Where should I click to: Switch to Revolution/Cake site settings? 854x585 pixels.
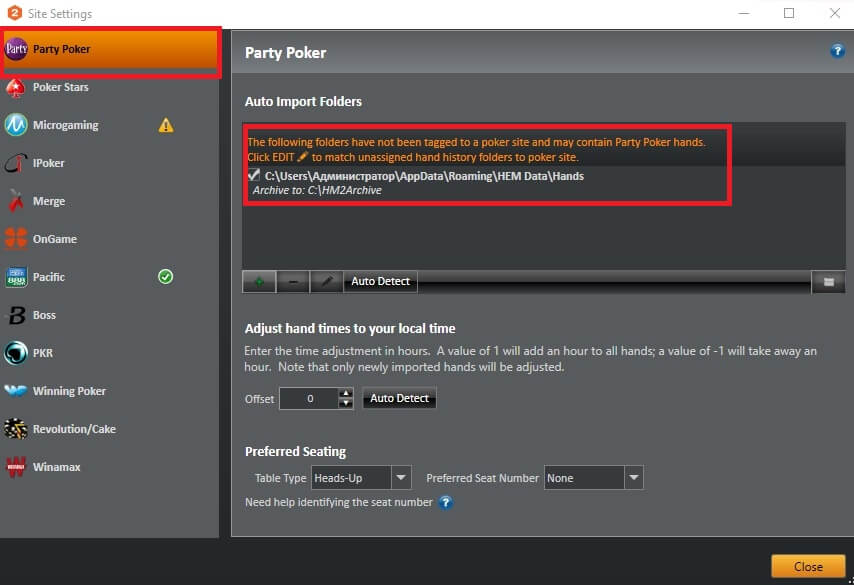click(x=109, y=429)
